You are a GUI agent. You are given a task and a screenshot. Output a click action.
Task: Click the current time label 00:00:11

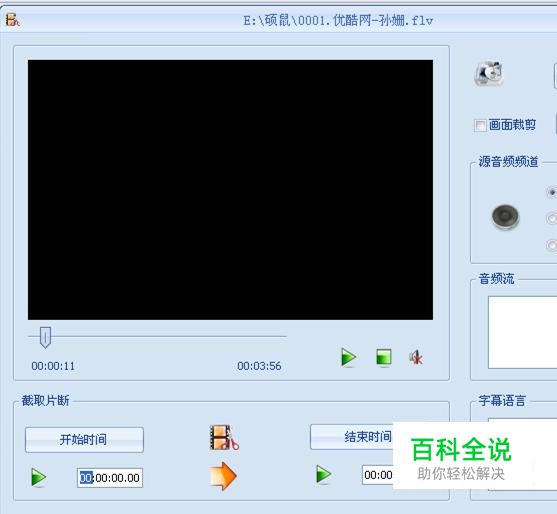pos(53,366)
